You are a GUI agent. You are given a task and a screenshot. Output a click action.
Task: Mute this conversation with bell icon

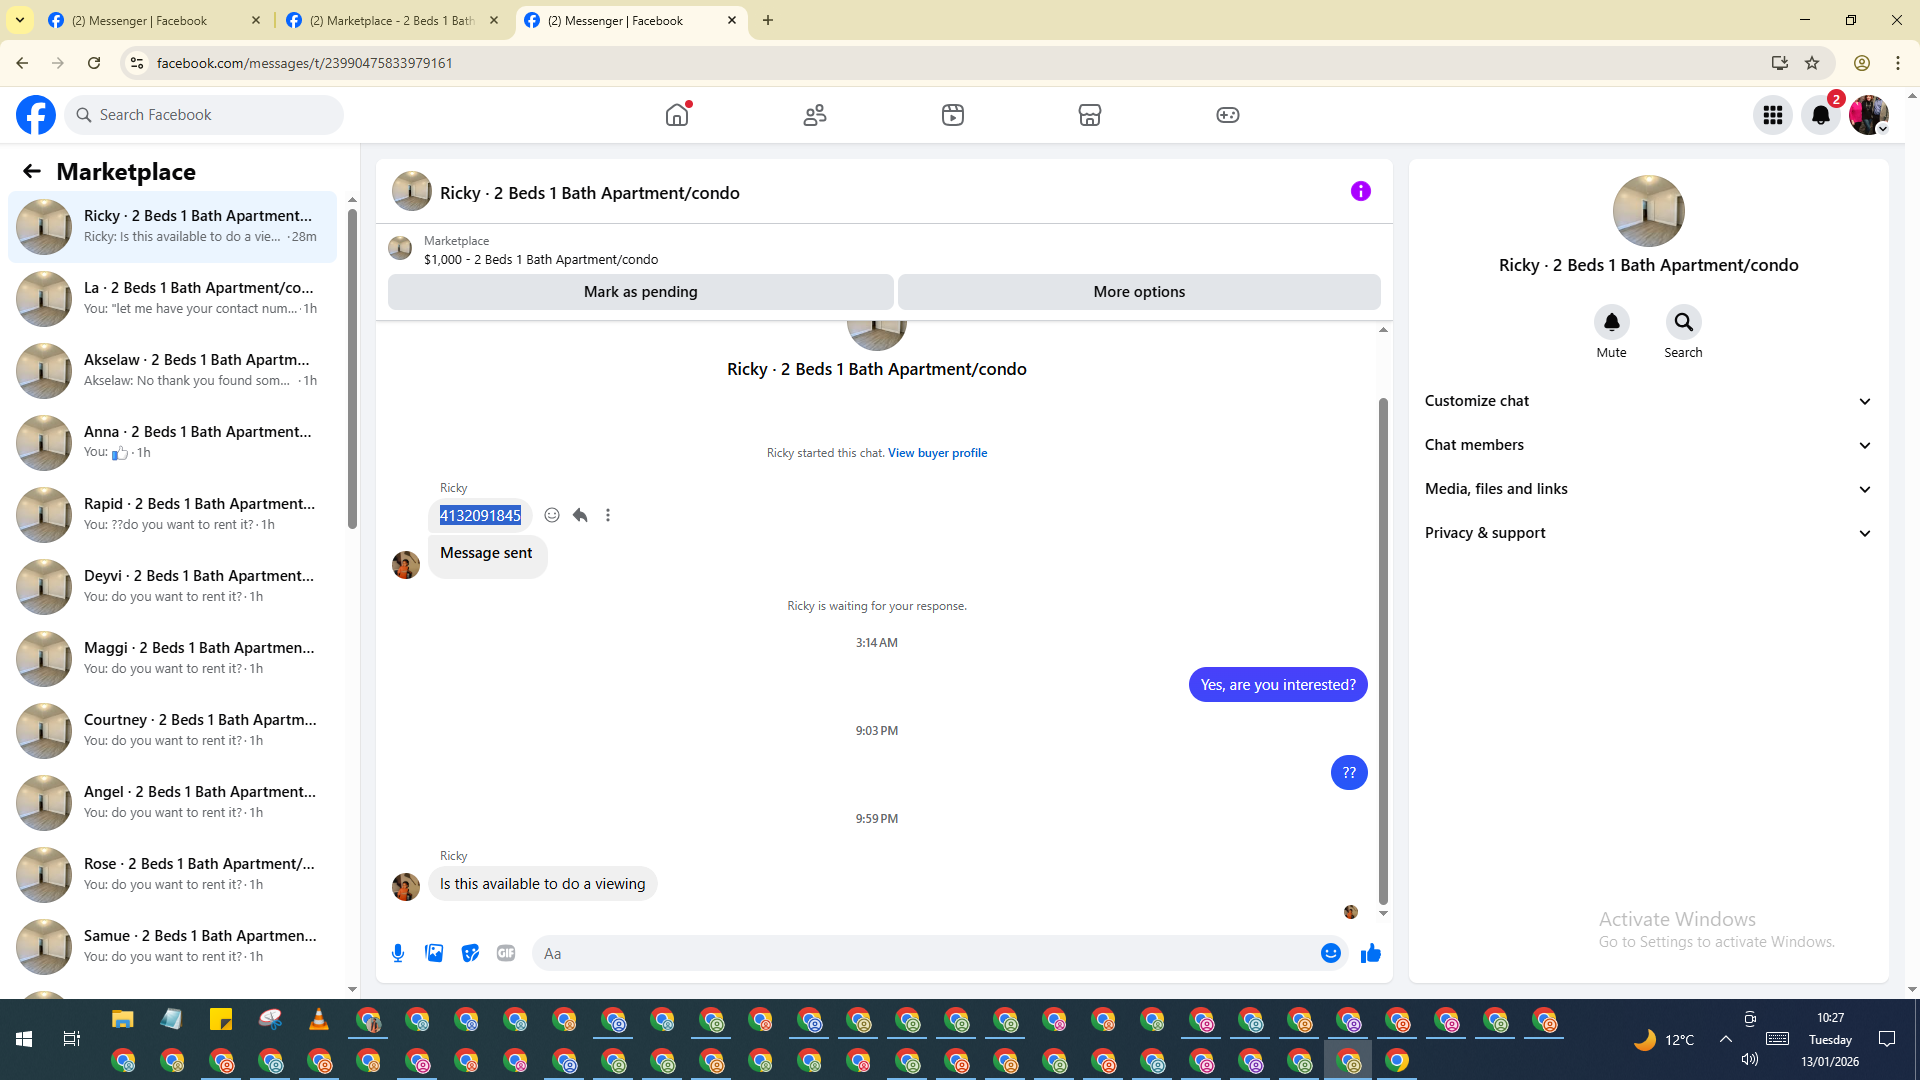coord(1611,322)
